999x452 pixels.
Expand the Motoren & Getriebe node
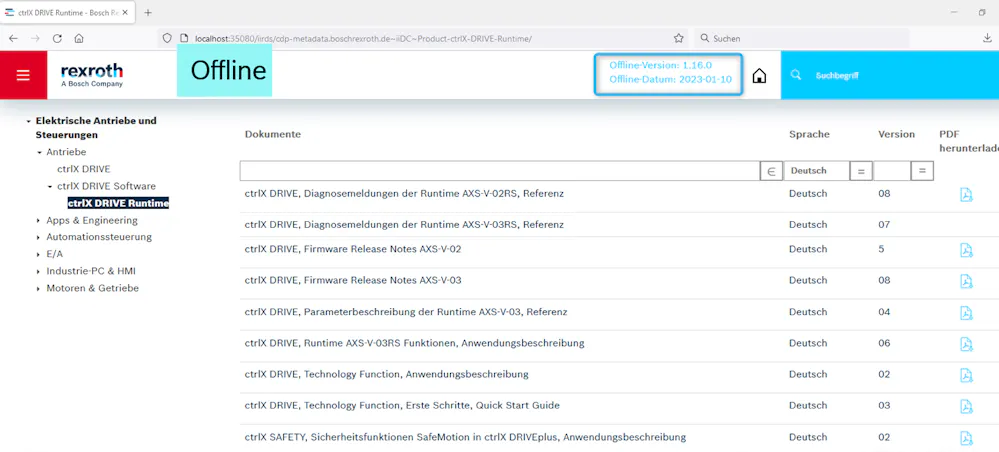(x=40, y=289)
